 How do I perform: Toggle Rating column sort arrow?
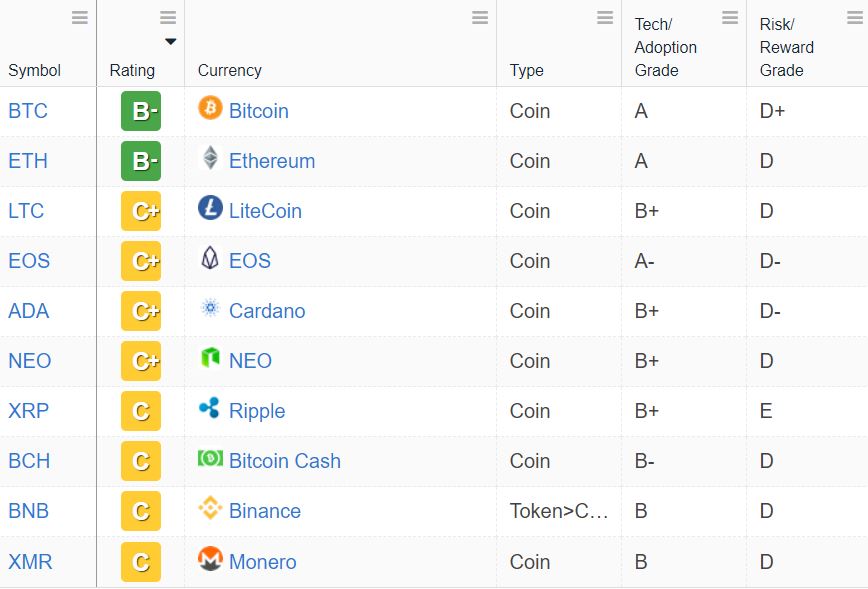tap(170, 42)
